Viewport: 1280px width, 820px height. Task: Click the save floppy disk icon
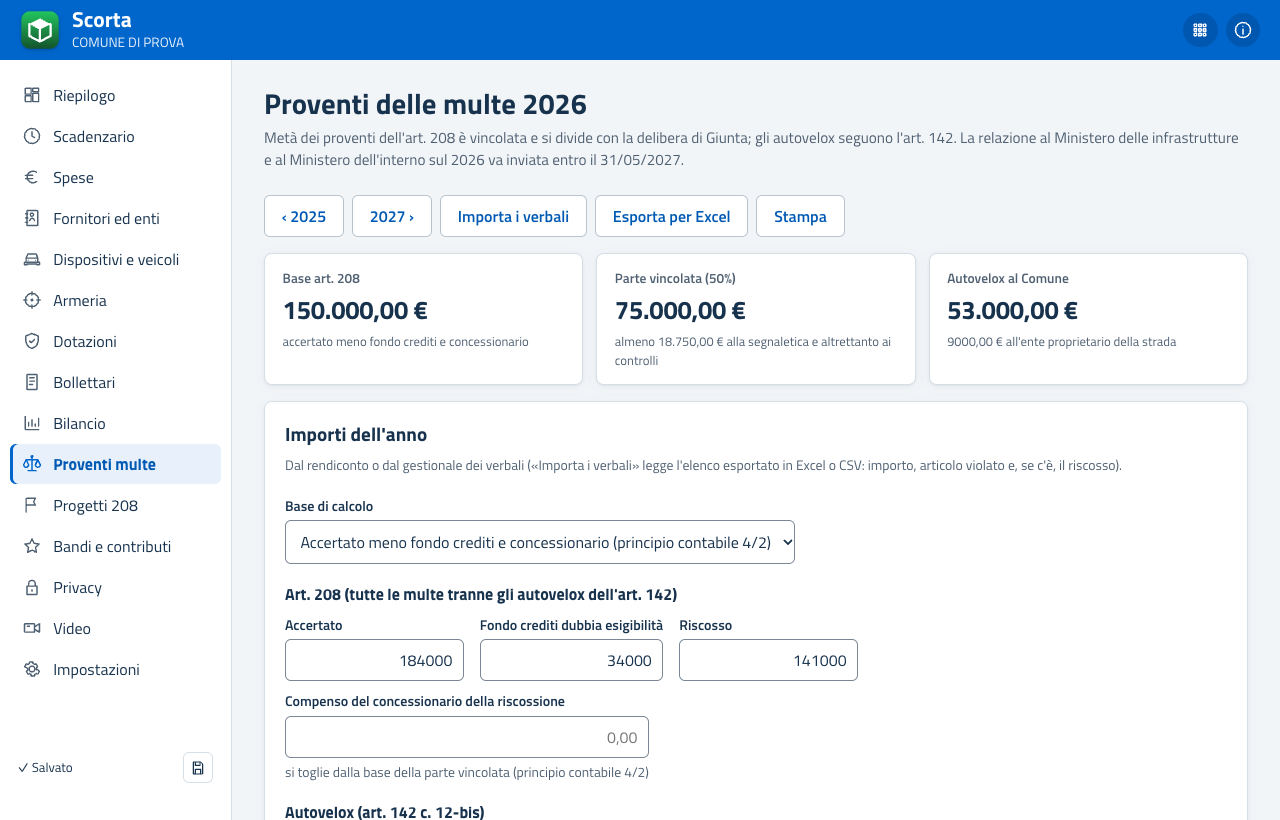click(198, 767)
